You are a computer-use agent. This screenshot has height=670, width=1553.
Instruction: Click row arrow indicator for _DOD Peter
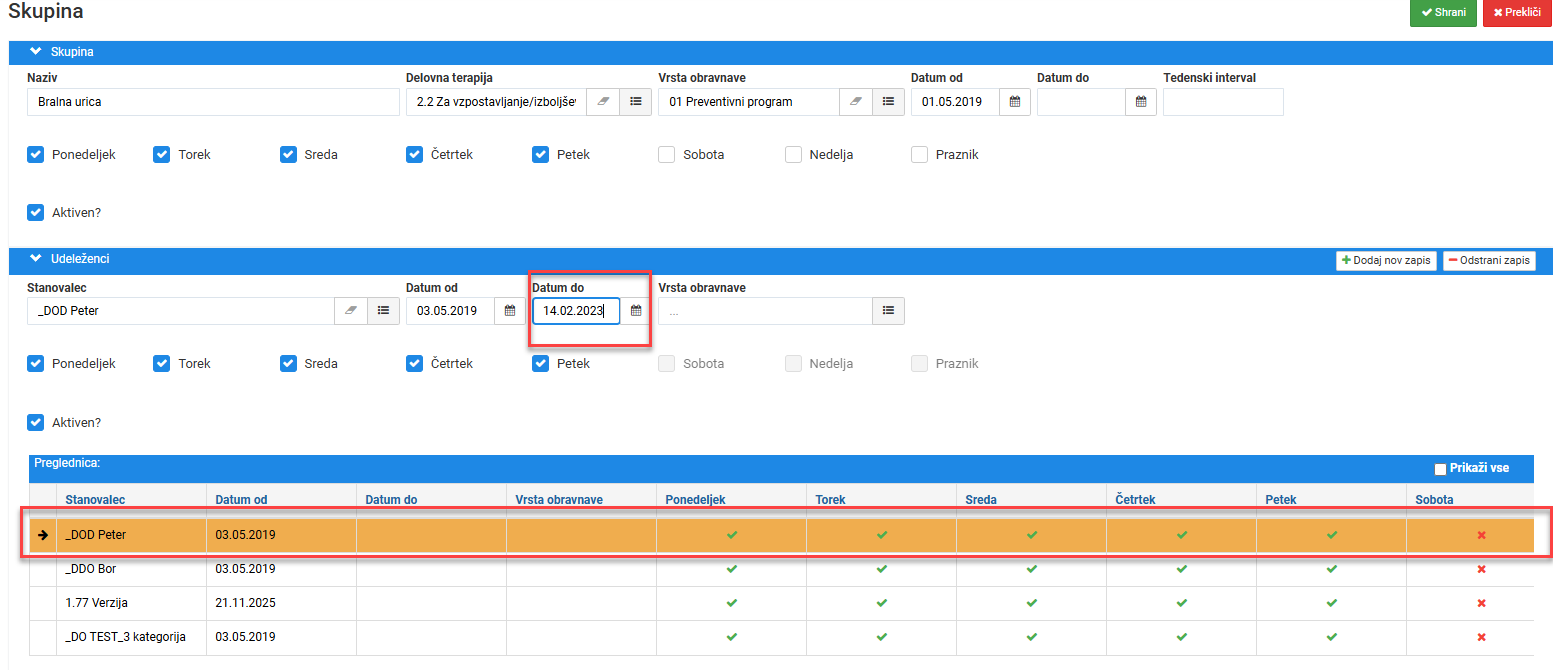coord(43,535)
